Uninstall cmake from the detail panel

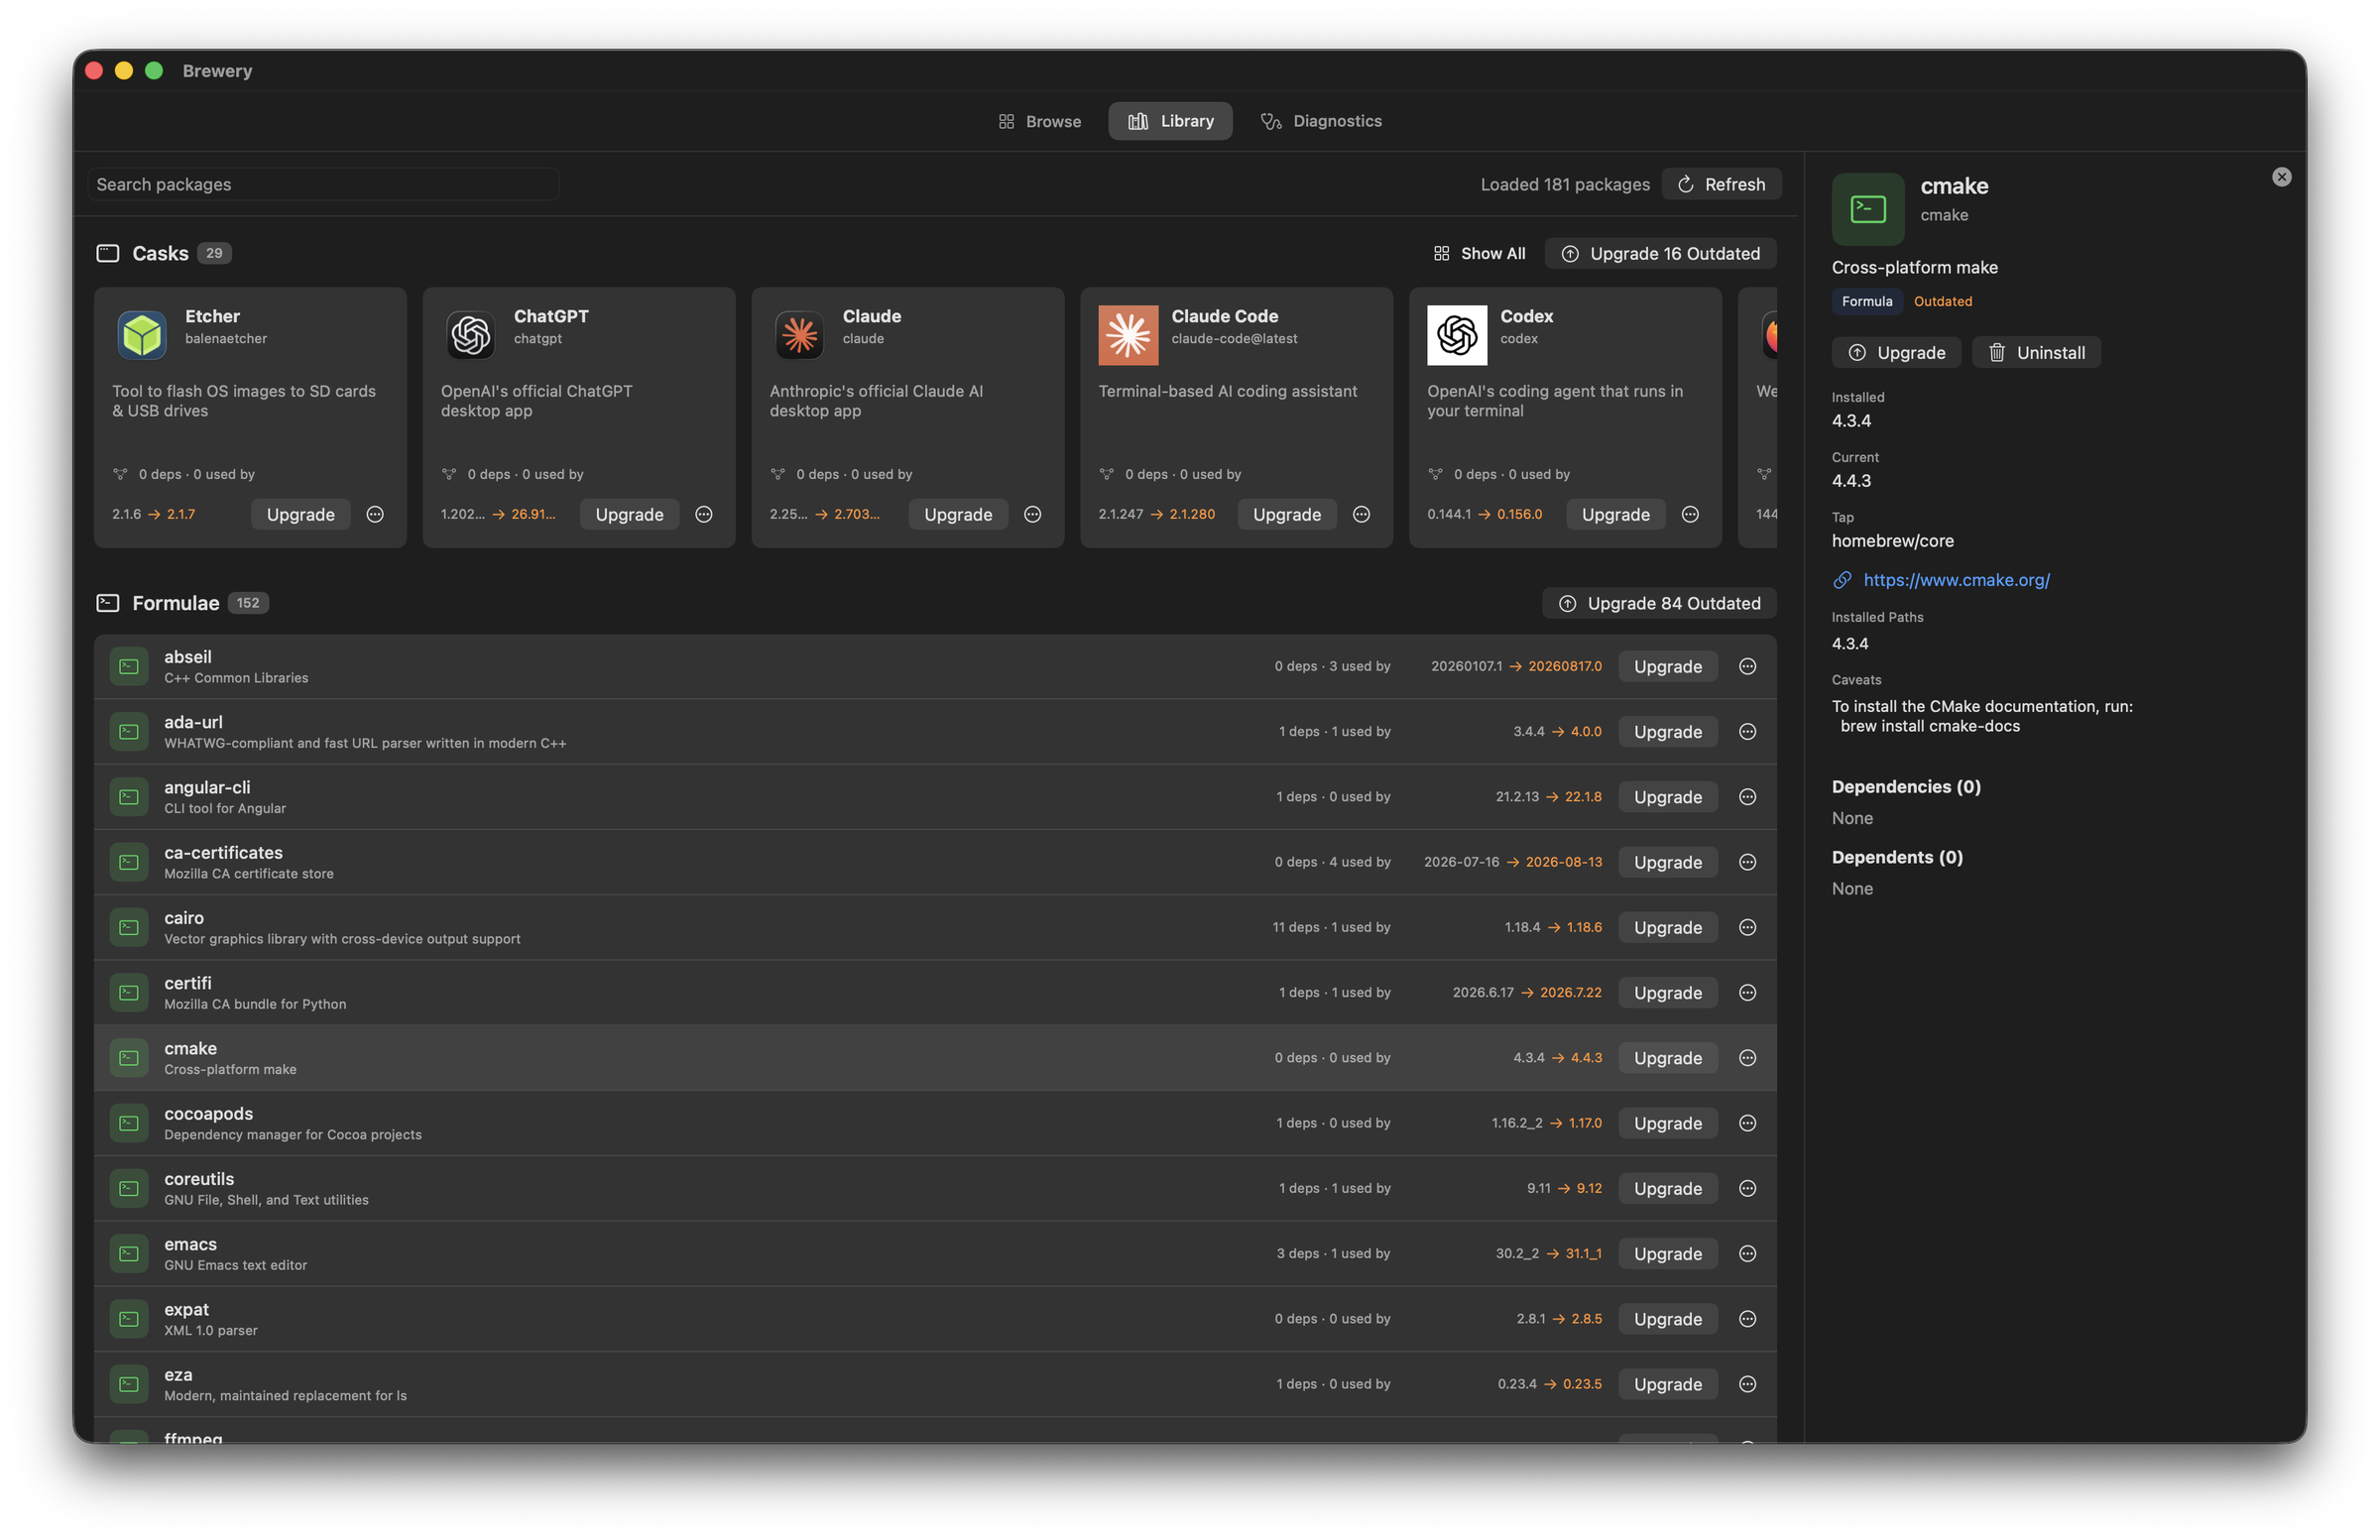[x=2036, y=352]
